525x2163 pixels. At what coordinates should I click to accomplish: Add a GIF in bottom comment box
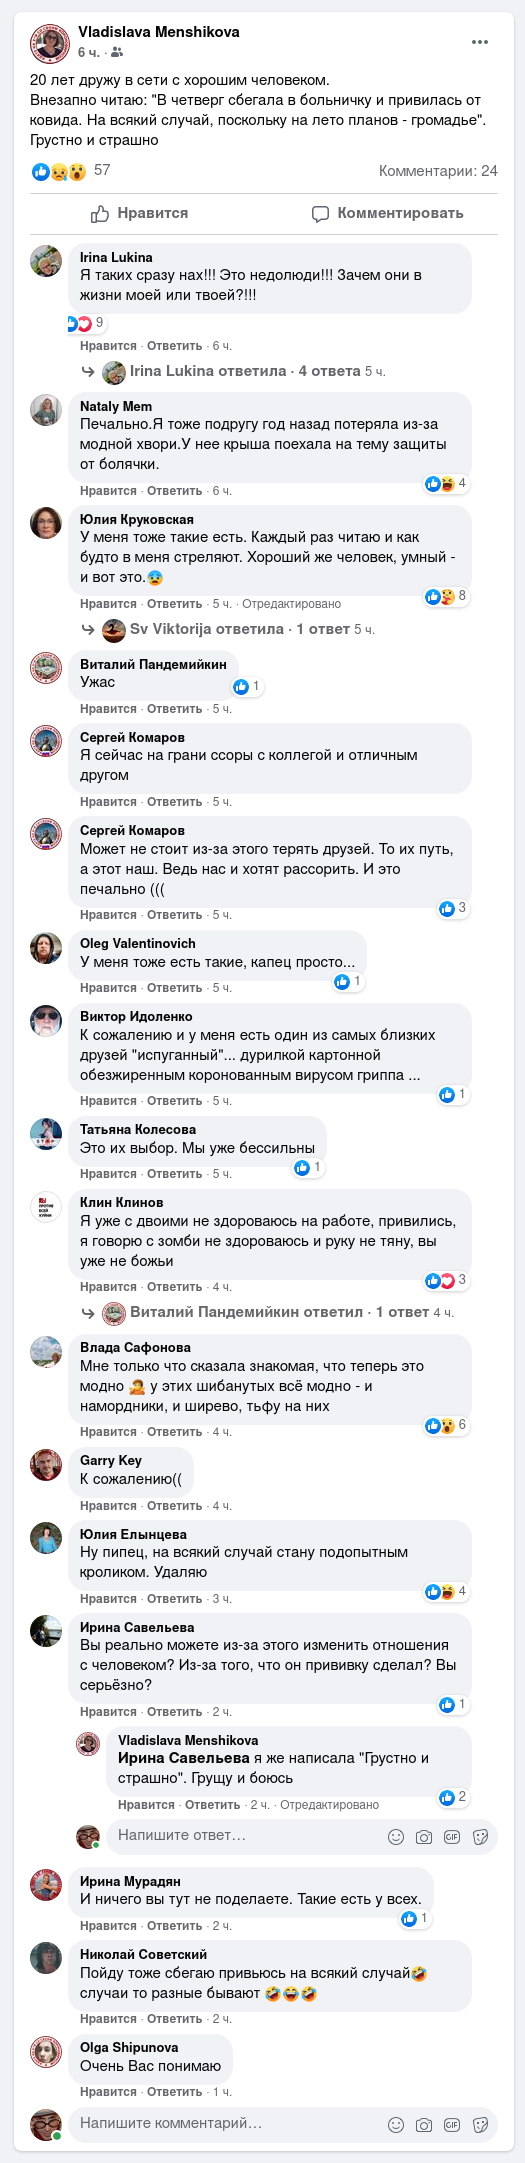click(452, 2125)
